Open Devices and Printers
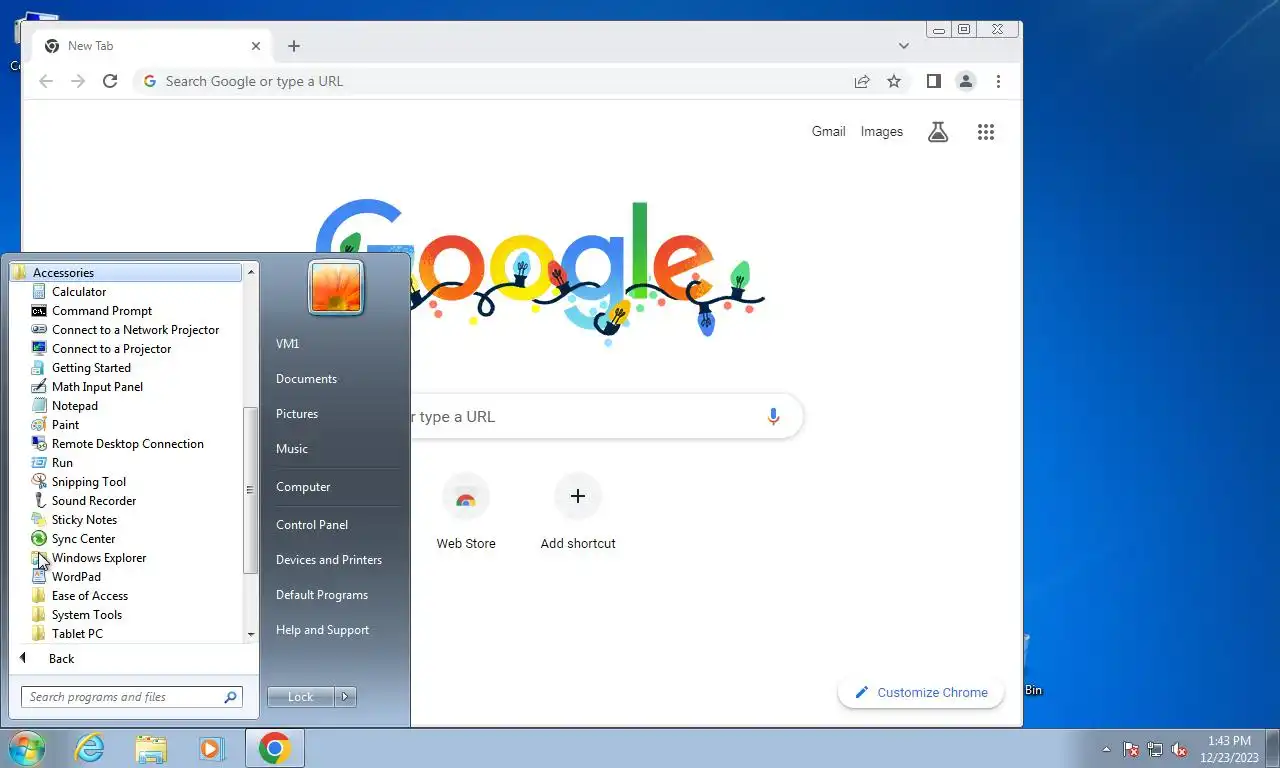The image size is (1280, 768). click(329, 560)
